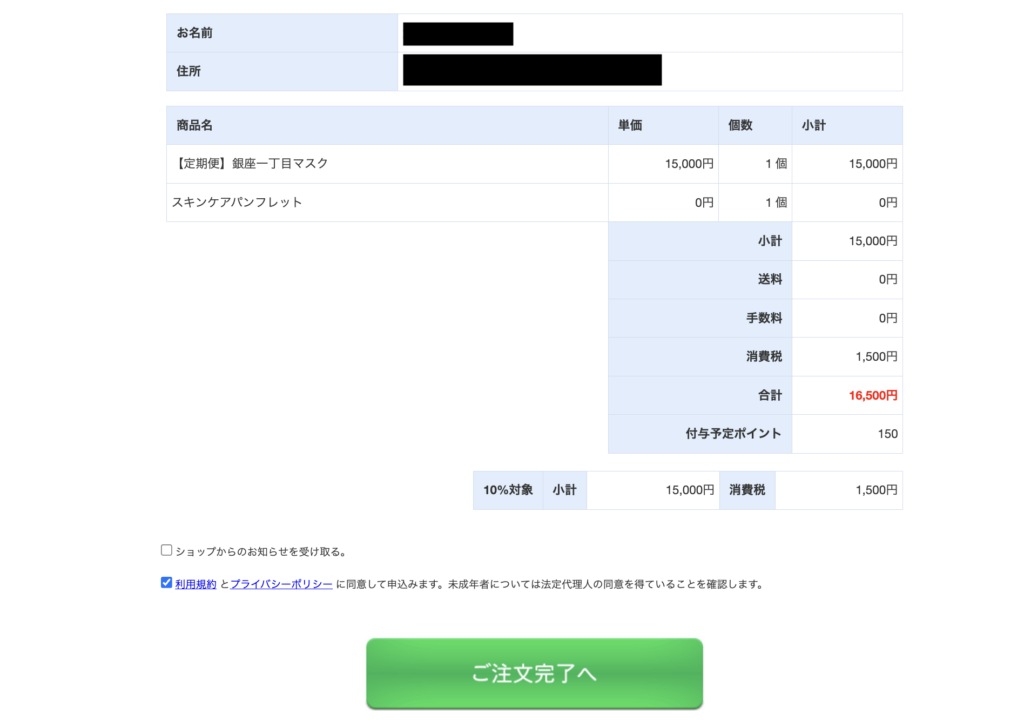The image size is (1024, 728).
Task: Select the スキンケアパンフレット item row
Action: click(x=237, y=202)
